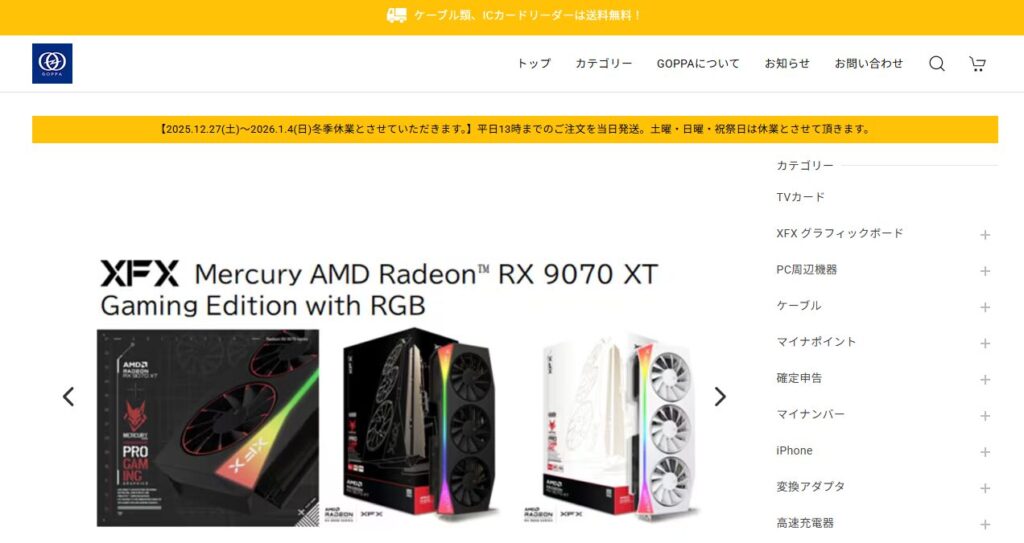This screenshot has height=543, width=1024.
Task: Click the white XFX graphics card image
Action: [x=612, y=428]
